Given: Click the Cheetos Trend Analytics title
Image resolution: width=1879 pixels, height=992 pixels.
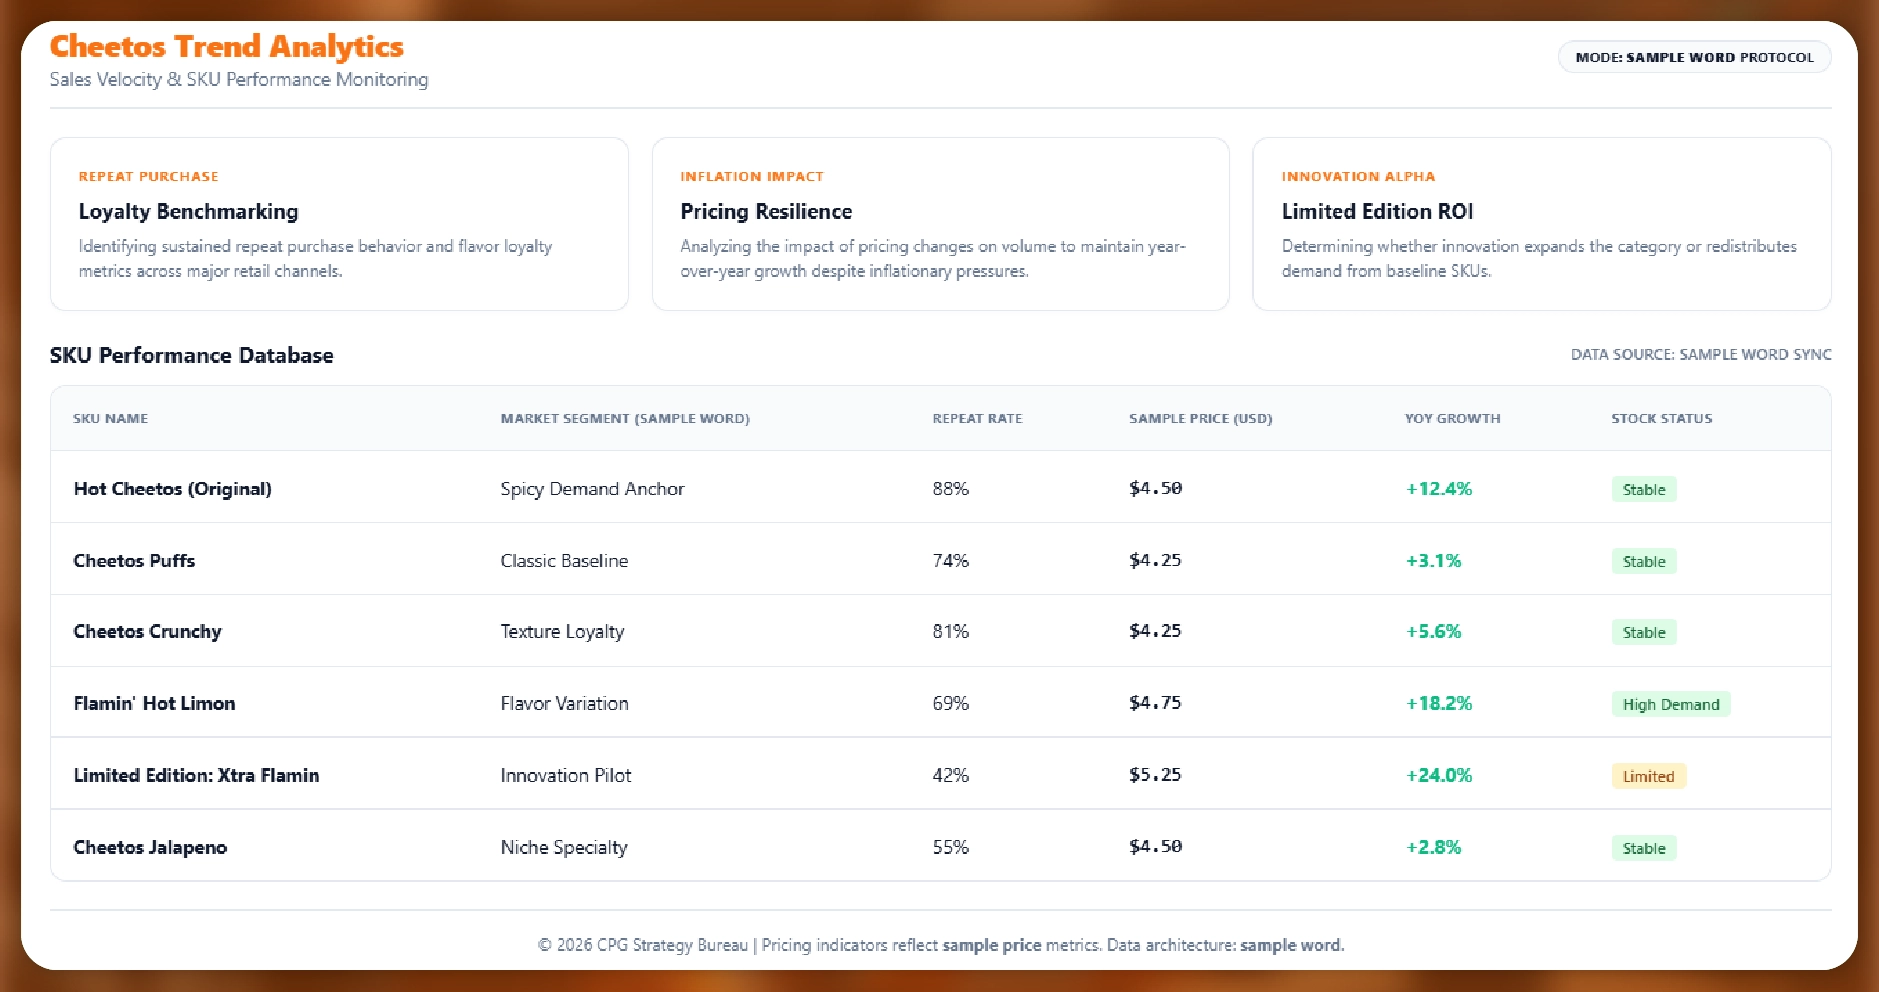Looking at the screenshot, I should tap(227, 47).
